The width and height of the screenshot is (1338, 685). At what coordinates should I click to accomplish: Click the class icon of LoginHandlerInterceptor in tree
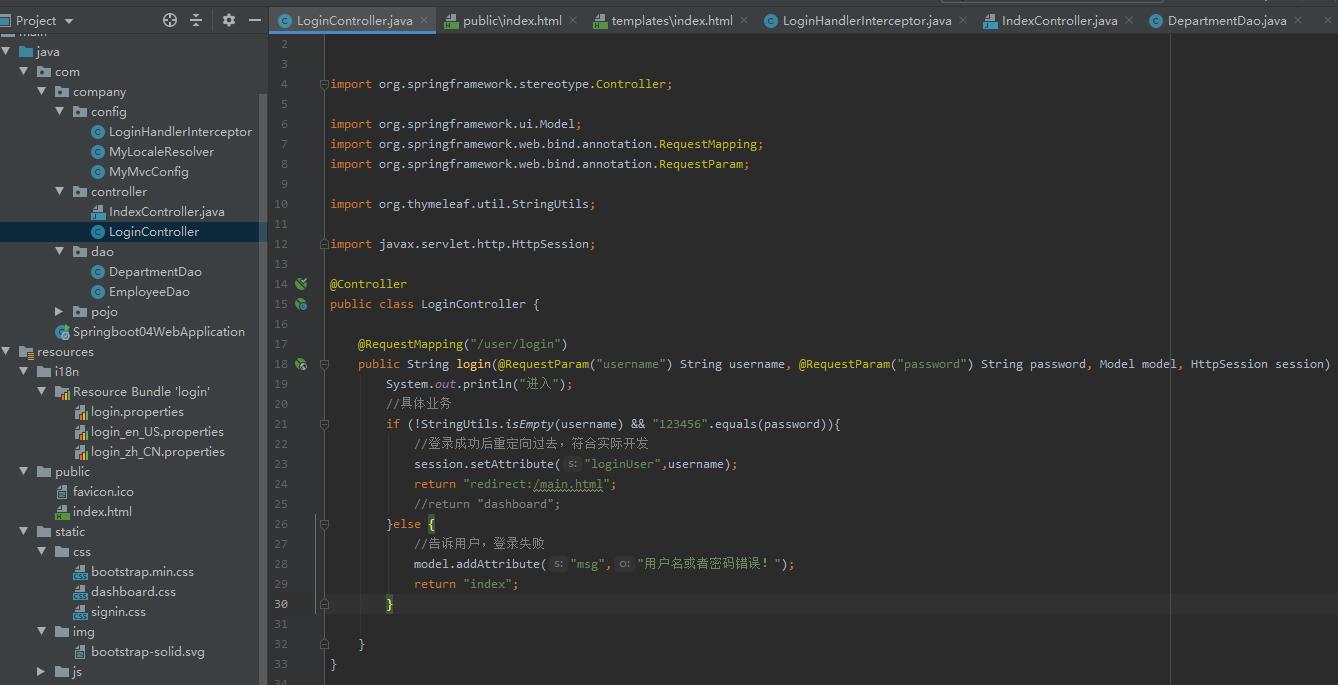click(x=98, y=132)
